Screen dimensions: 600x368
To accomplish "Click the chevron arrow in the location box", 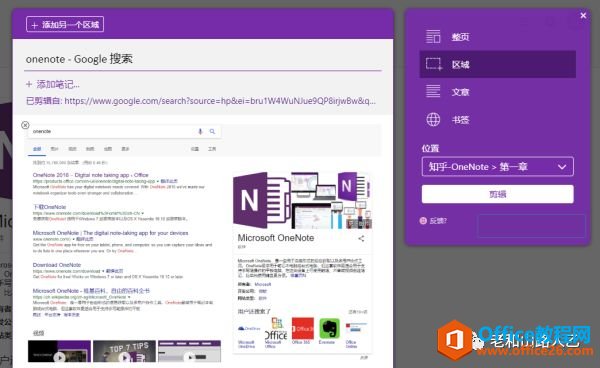I will point(562,167).
